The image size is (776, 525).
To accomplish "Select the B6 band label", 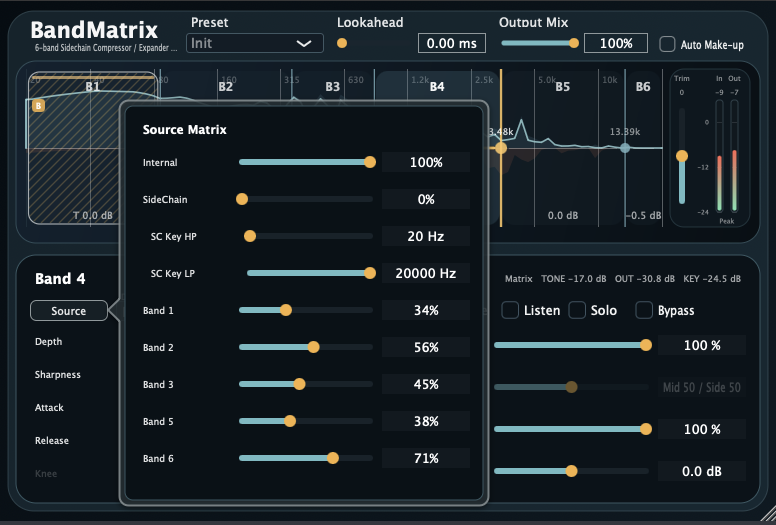I will click(x=643, y=87).
